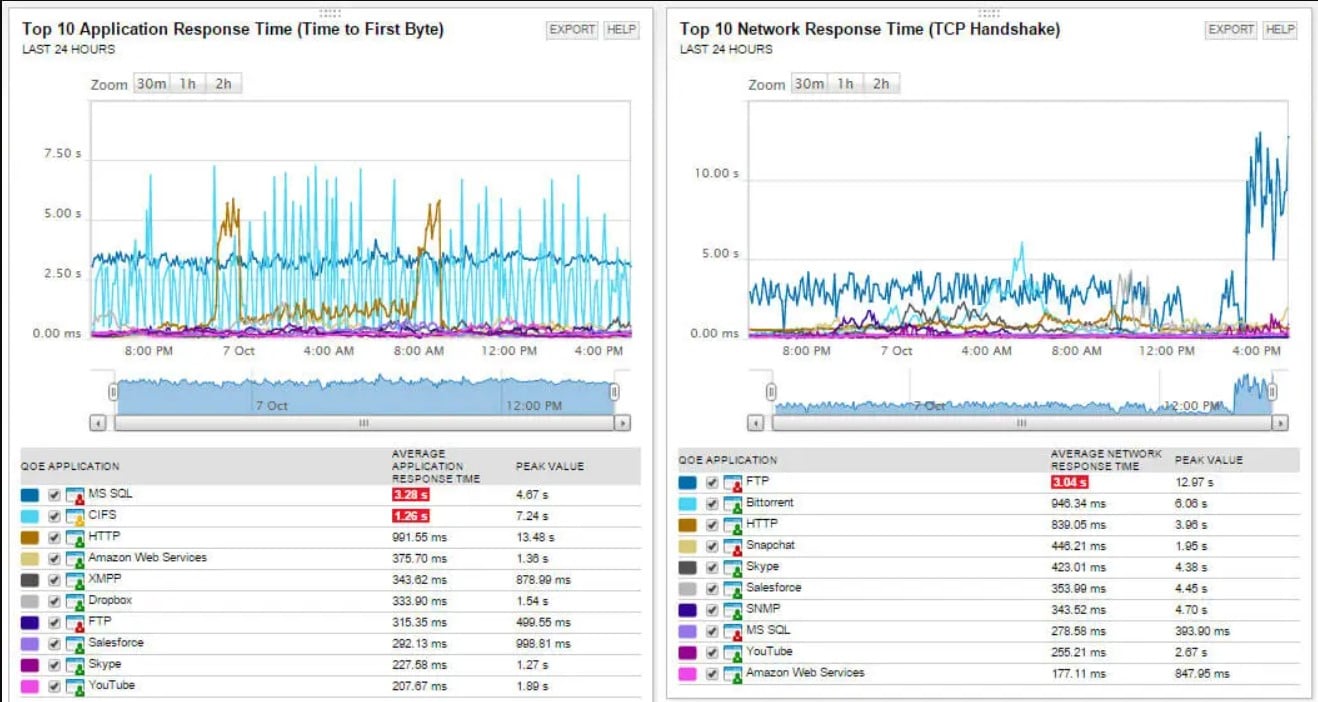Click the Amazon Web Services icon in left table
1318x702 pixels.
pyautogui.click(x=75, y=558)
